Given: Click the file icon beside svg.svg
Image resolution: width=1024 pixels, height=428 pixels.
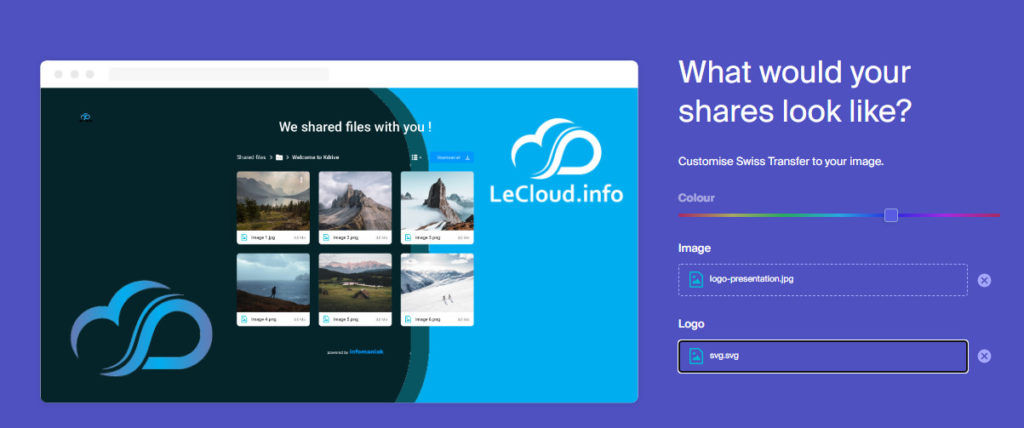Looking at the screenshot, I should tap(696, 356).
